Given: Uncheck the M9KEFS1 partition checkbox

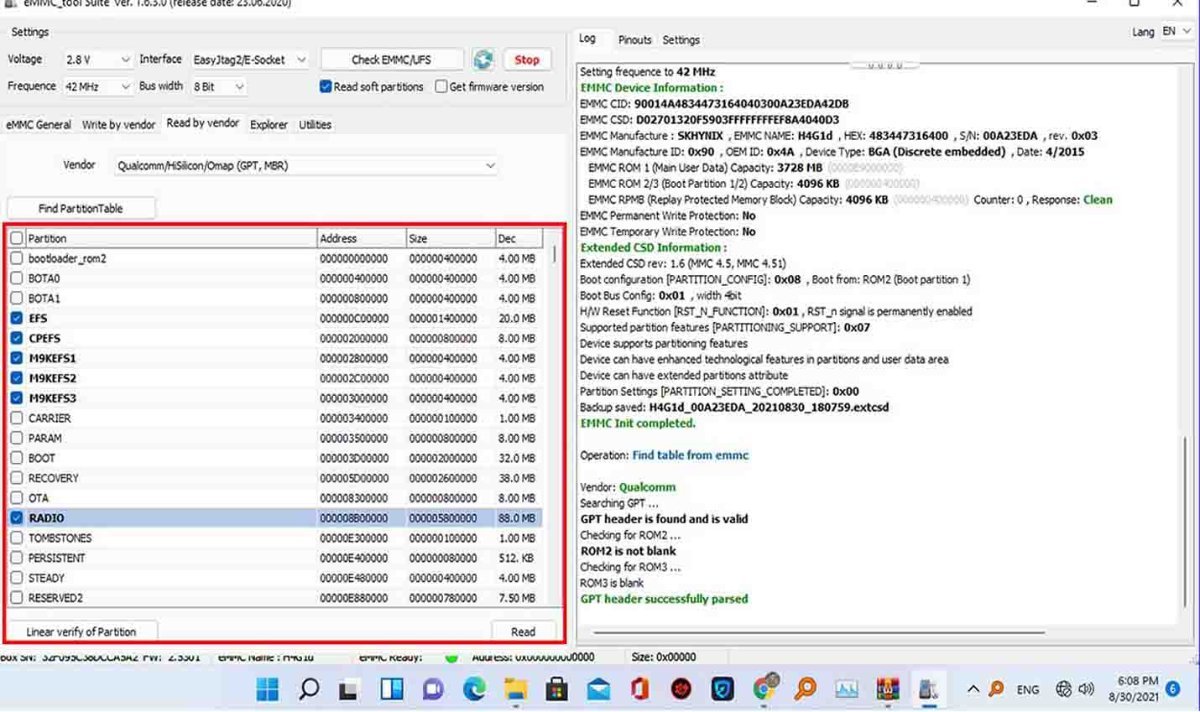Looking at the screenshot, I should click(x=17, y=358).
